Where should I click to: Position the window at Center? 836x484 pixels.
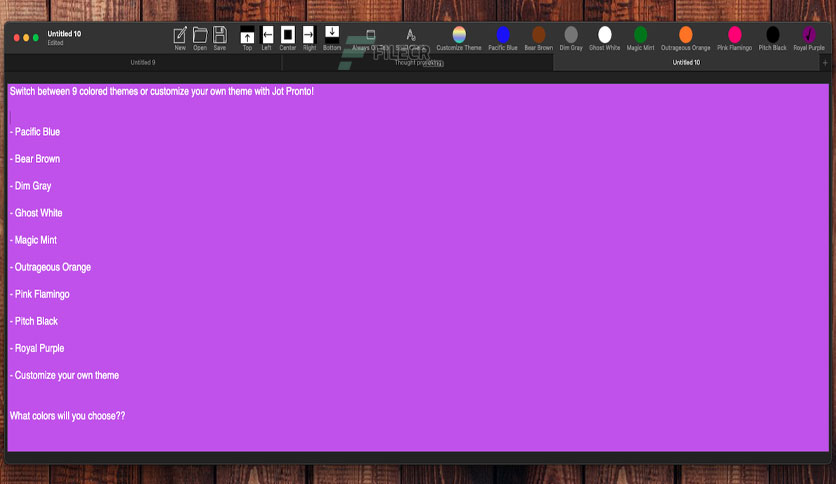(x=287, y=35)
